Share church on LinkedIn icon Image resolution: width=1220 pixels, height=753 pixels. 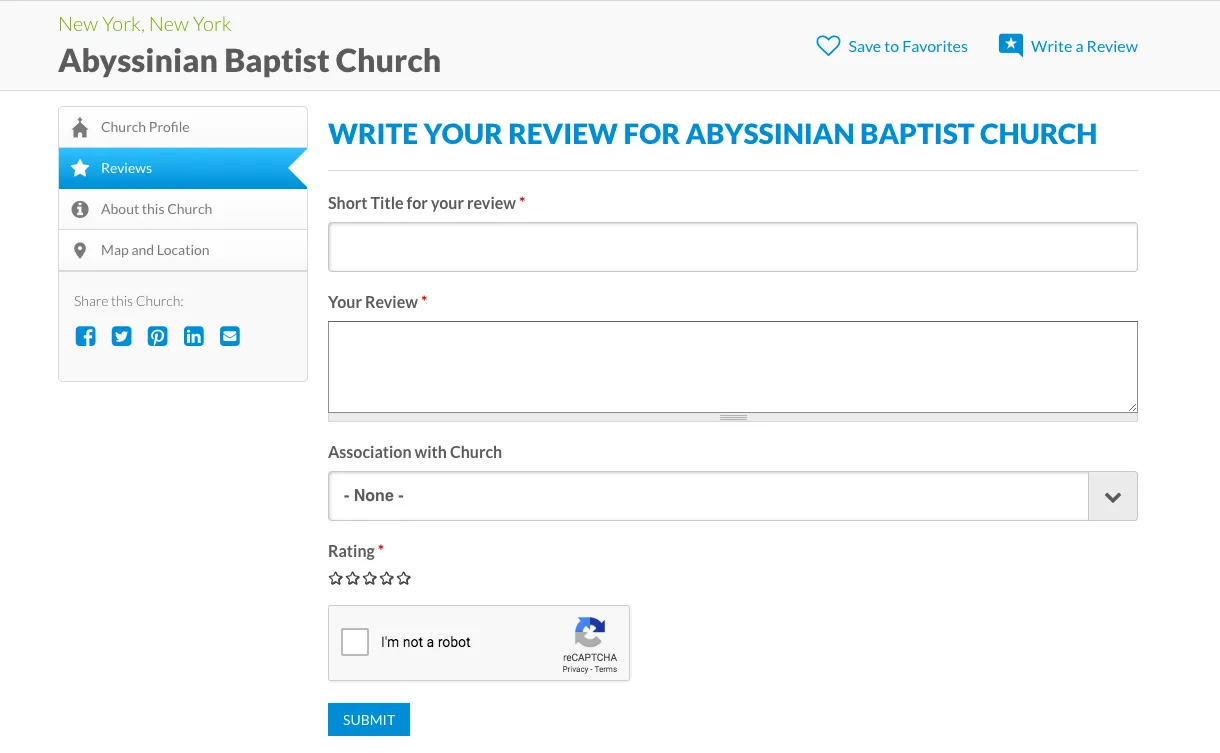click(x=194, y=336)
